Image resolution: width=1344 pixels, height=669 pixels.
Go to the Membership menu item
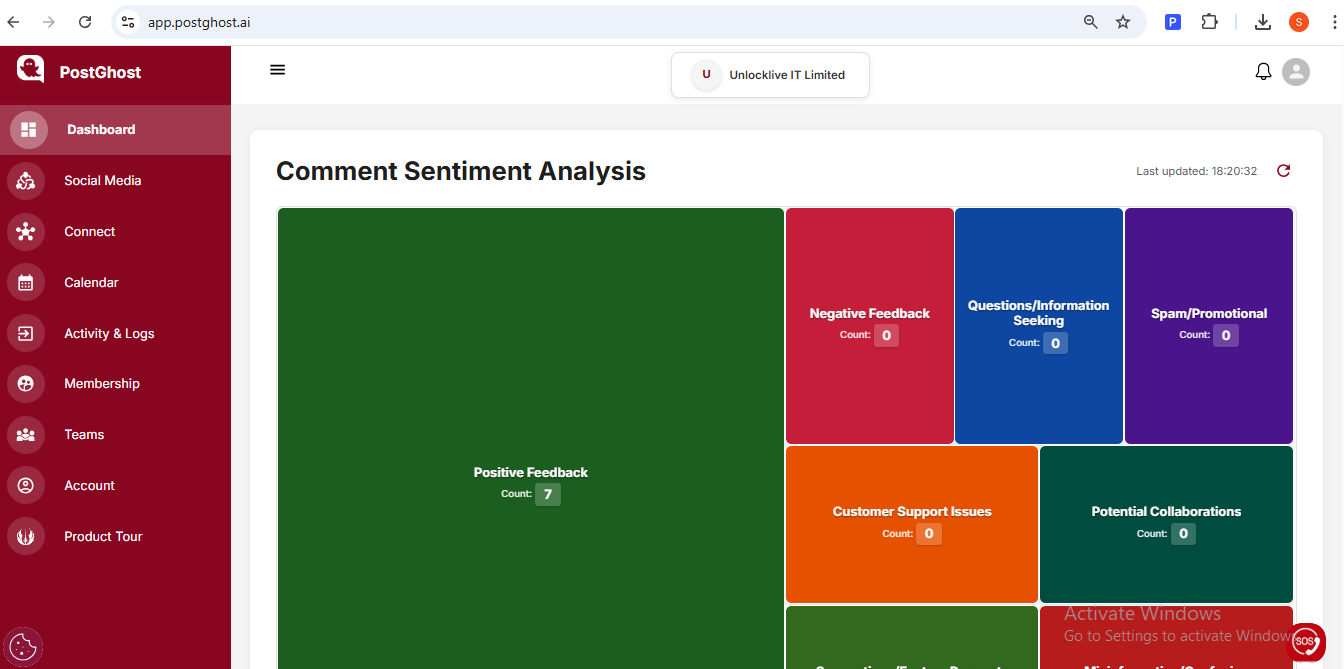102,384
